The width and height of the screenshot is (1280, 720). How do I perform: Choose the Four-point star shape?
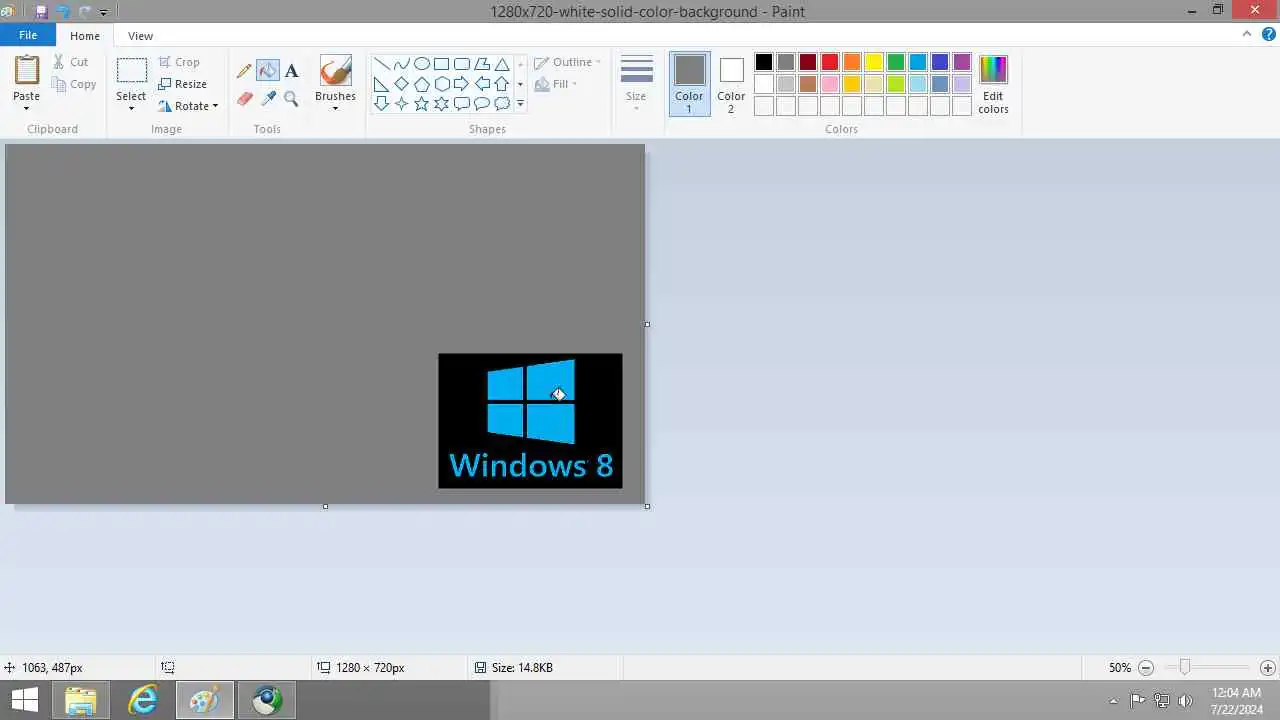tap(401, 104)
